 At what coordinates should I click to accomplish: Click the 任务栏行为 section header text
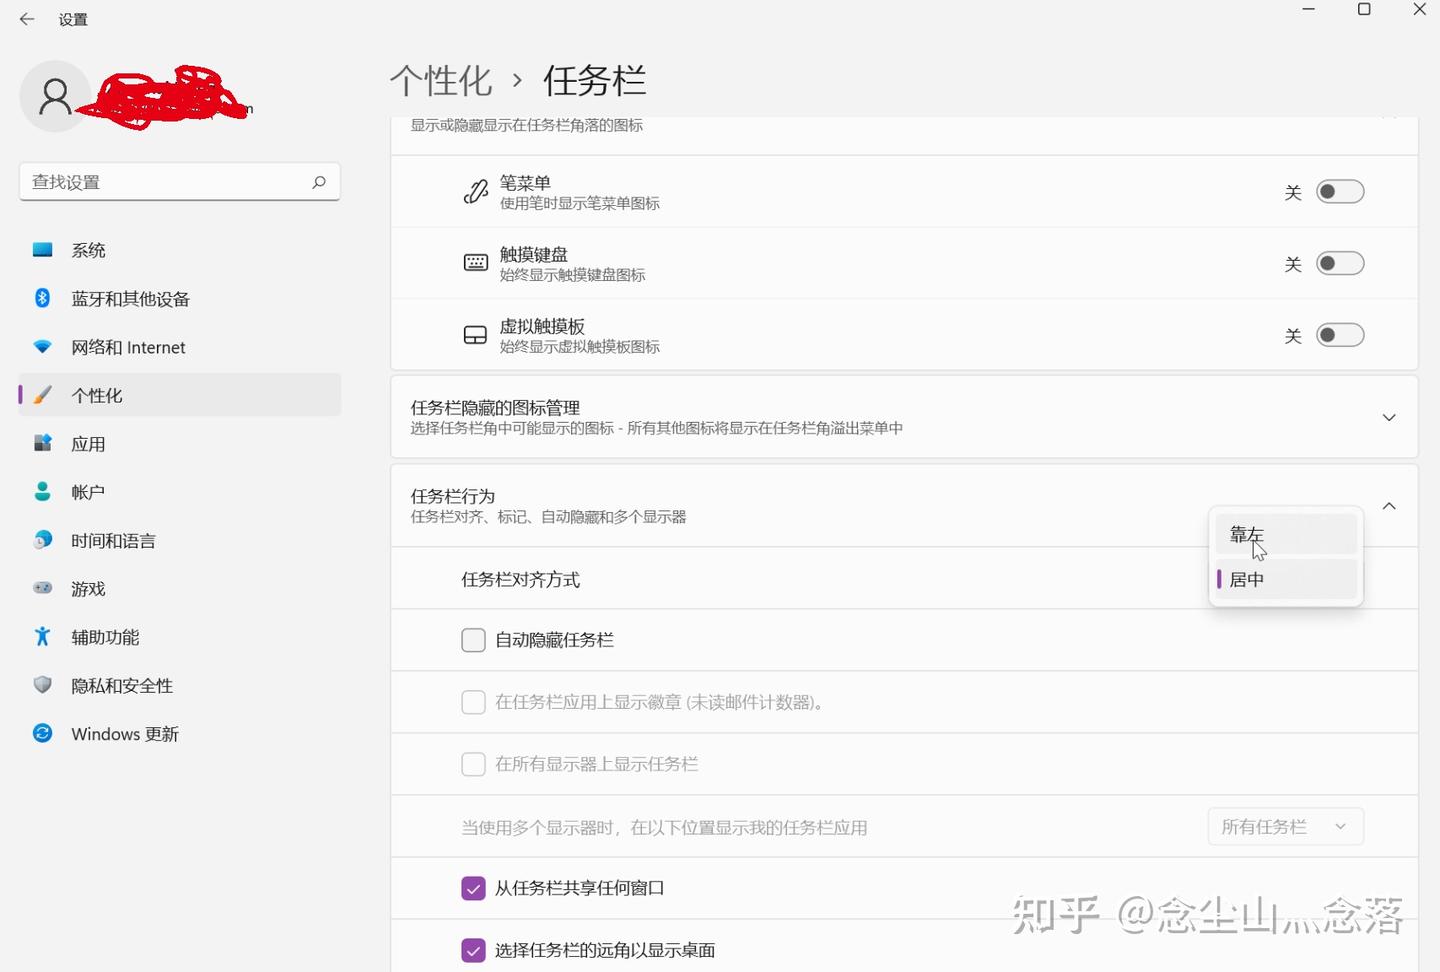(453, 496)
